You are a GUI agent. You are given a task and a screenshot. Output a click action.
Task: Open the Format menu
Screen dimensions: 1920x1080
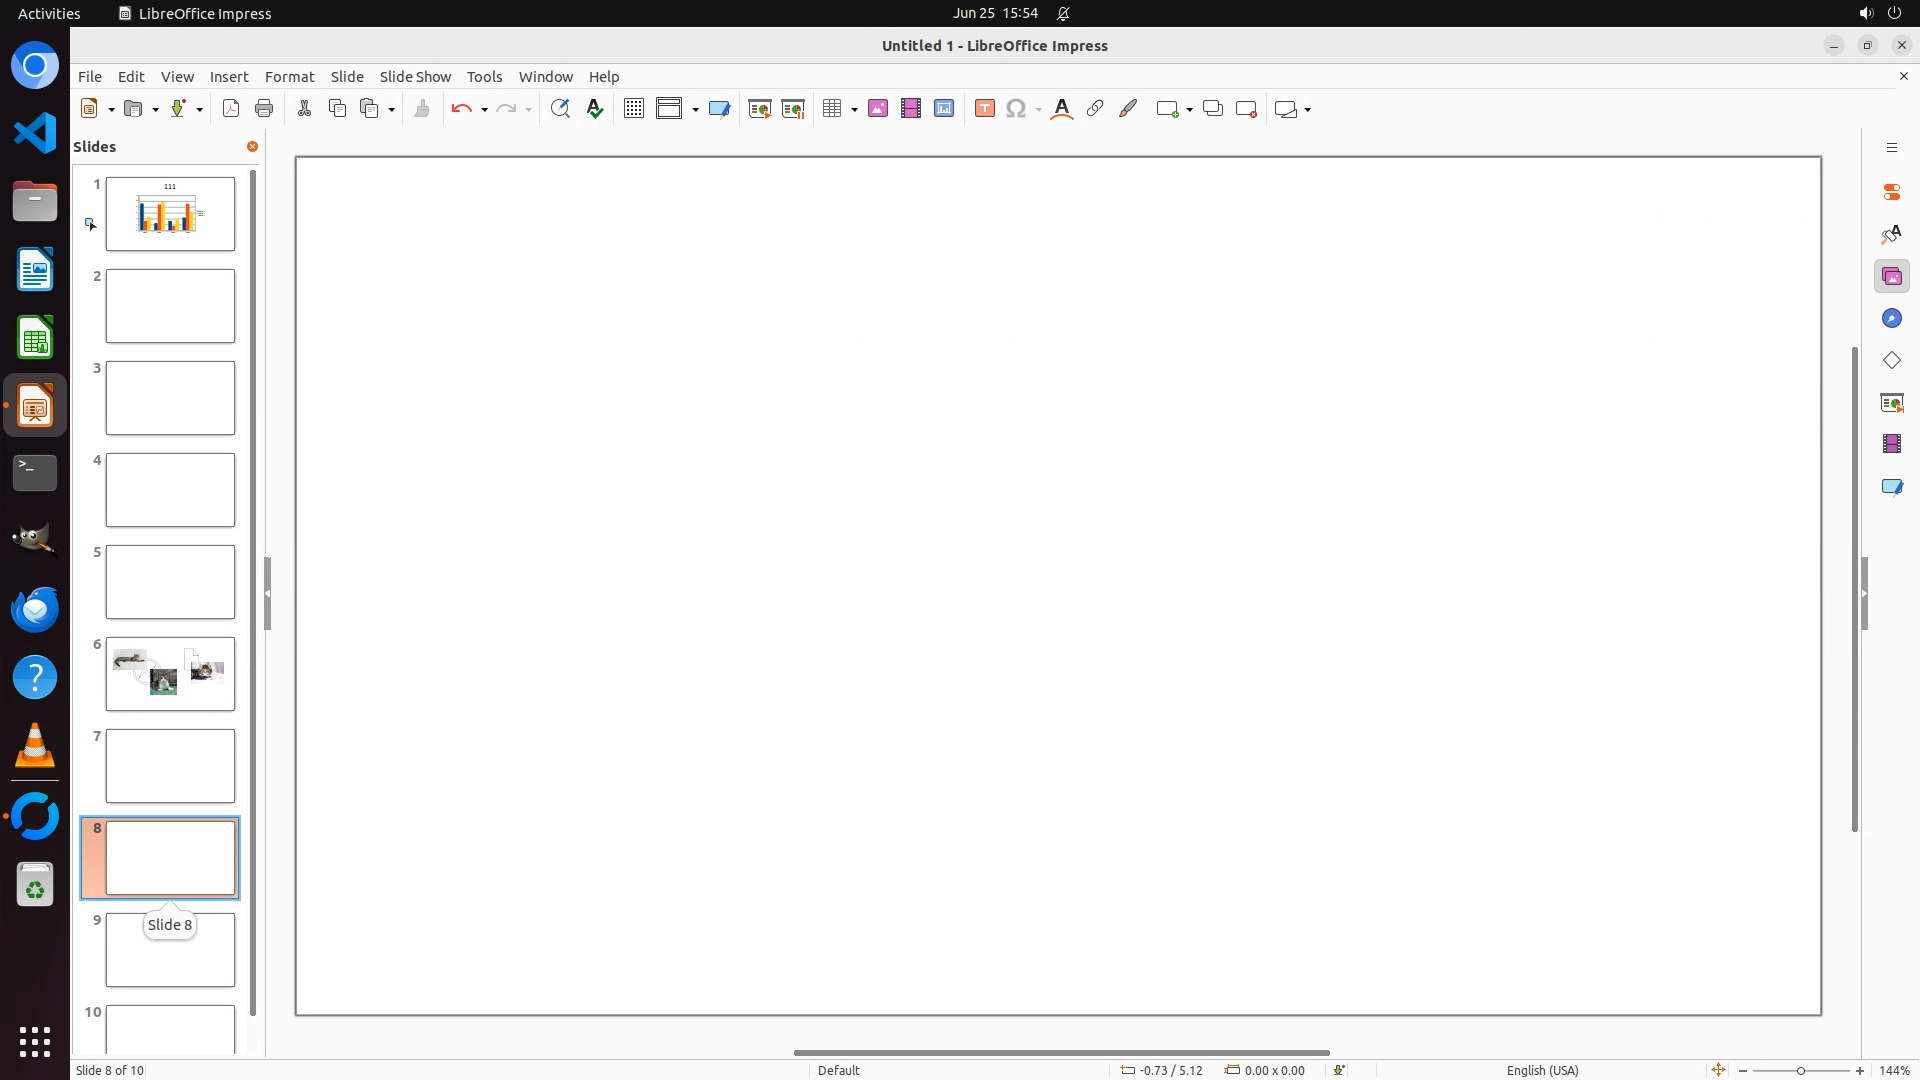(x=289, y=77)
